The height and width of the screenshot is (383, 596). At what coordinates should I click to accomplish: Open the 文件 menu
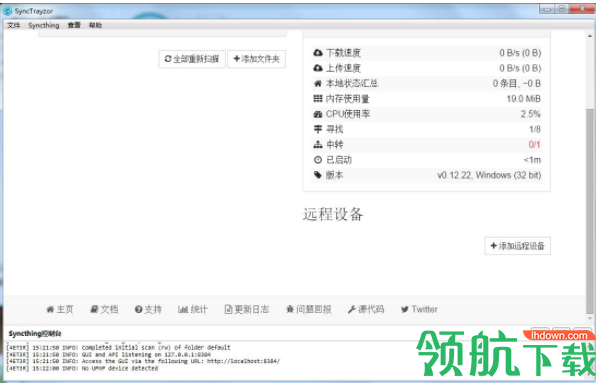pyautogui.click(x=14, y=25)
